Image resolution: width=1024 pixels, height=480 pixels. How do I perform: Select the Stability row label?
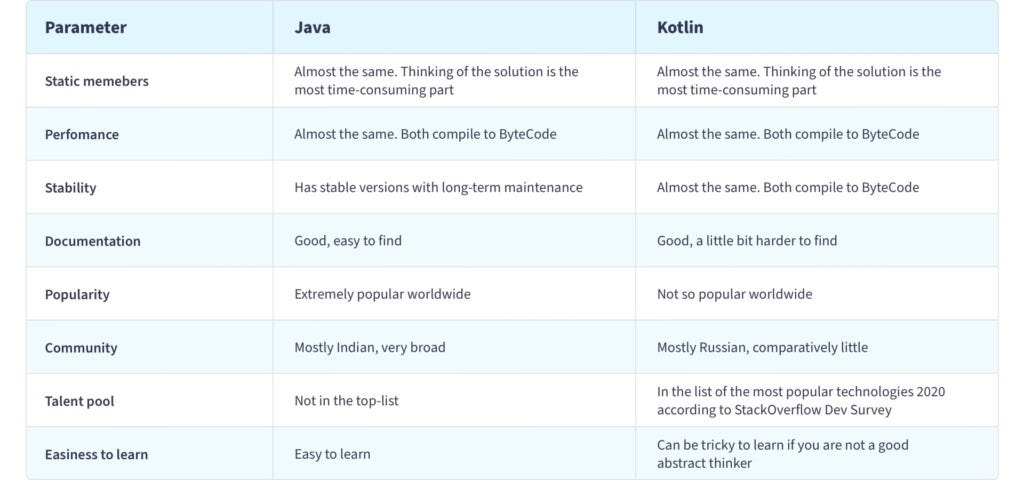point(71,188)
